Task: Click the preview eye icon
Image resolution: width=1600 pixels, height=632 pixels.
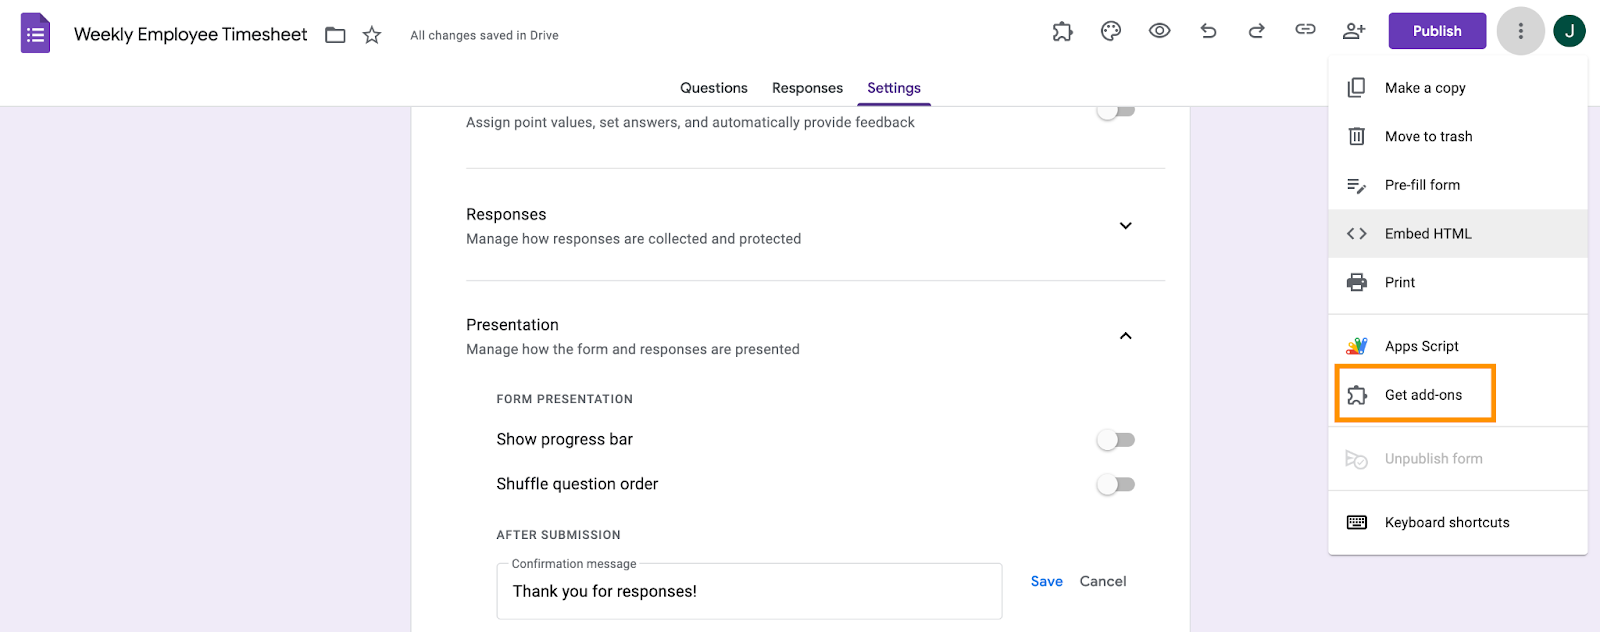Action: pos(1159,31)
